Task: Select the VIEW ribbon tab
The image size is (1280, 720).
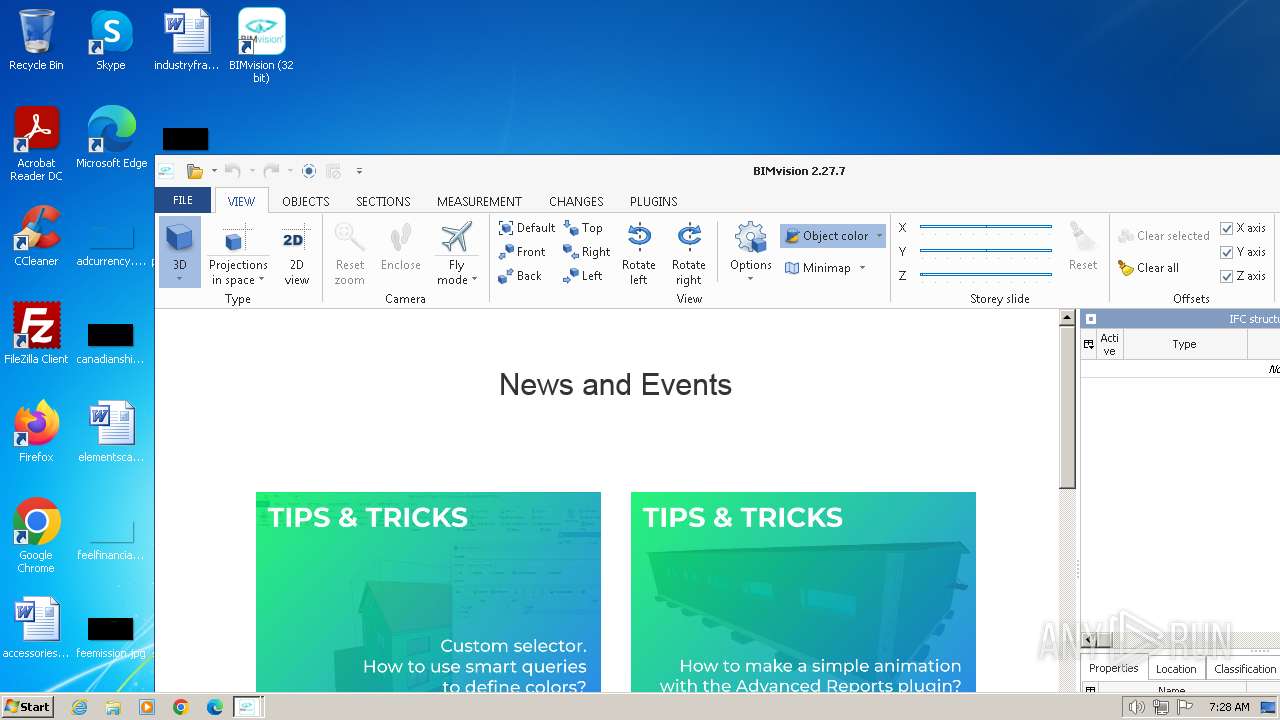Action: pos(241,201)
